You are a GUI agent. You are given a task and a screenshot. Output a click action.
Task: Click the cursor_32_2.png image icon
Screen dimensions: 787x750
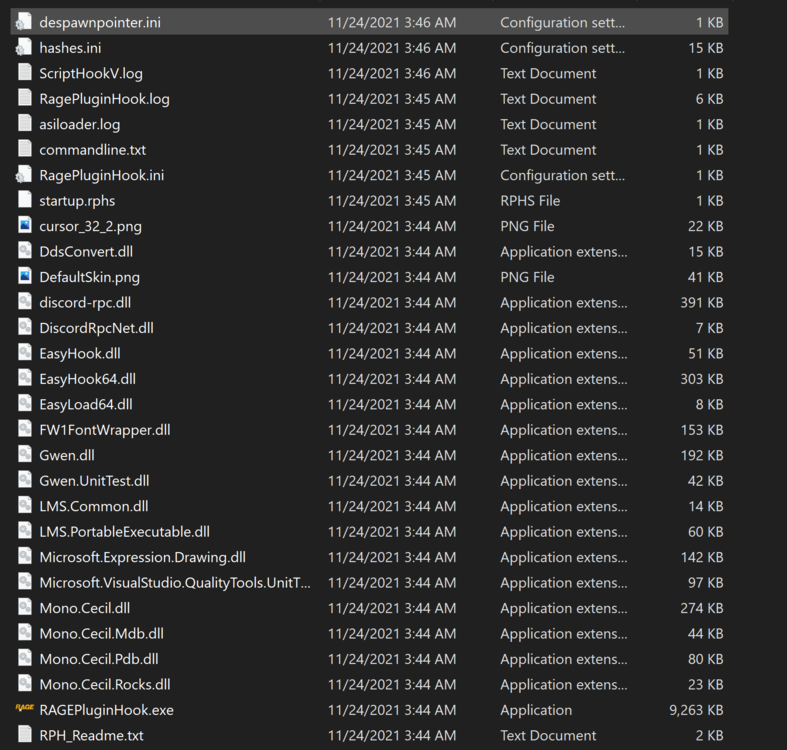(x=25, y=226)
